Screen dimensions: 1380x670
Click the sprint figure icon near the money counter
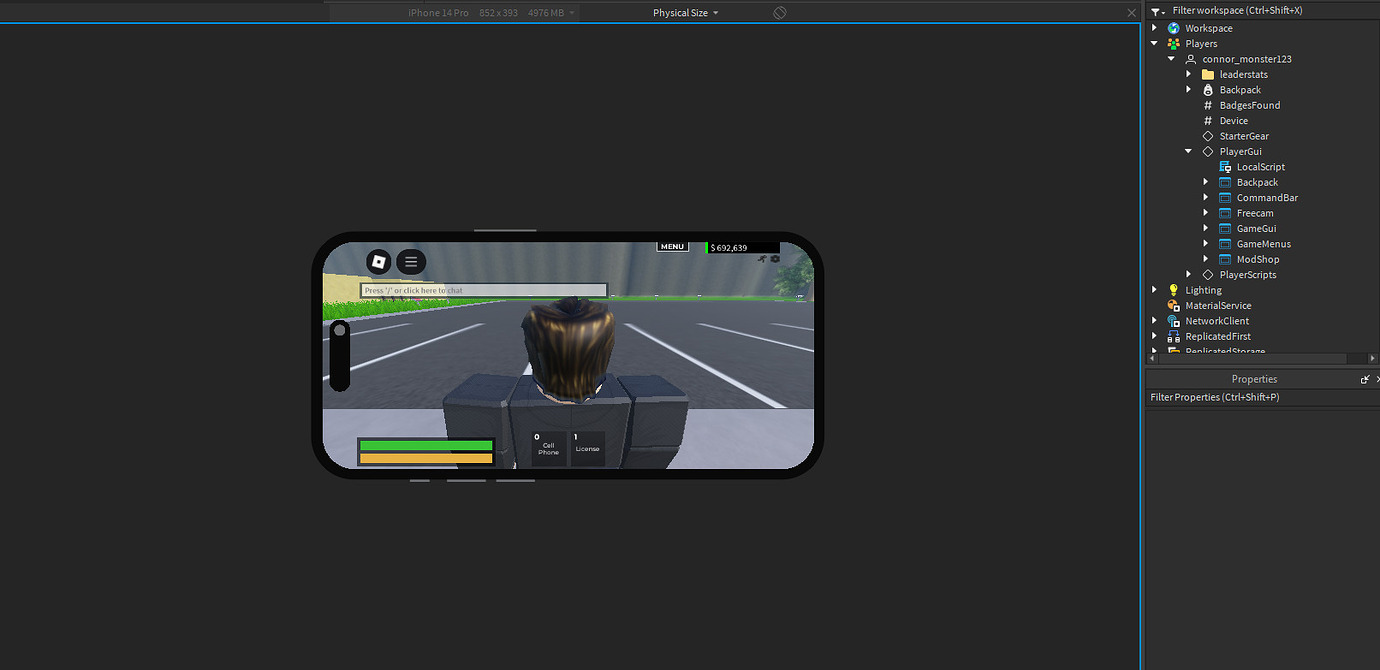coord(762,259)
